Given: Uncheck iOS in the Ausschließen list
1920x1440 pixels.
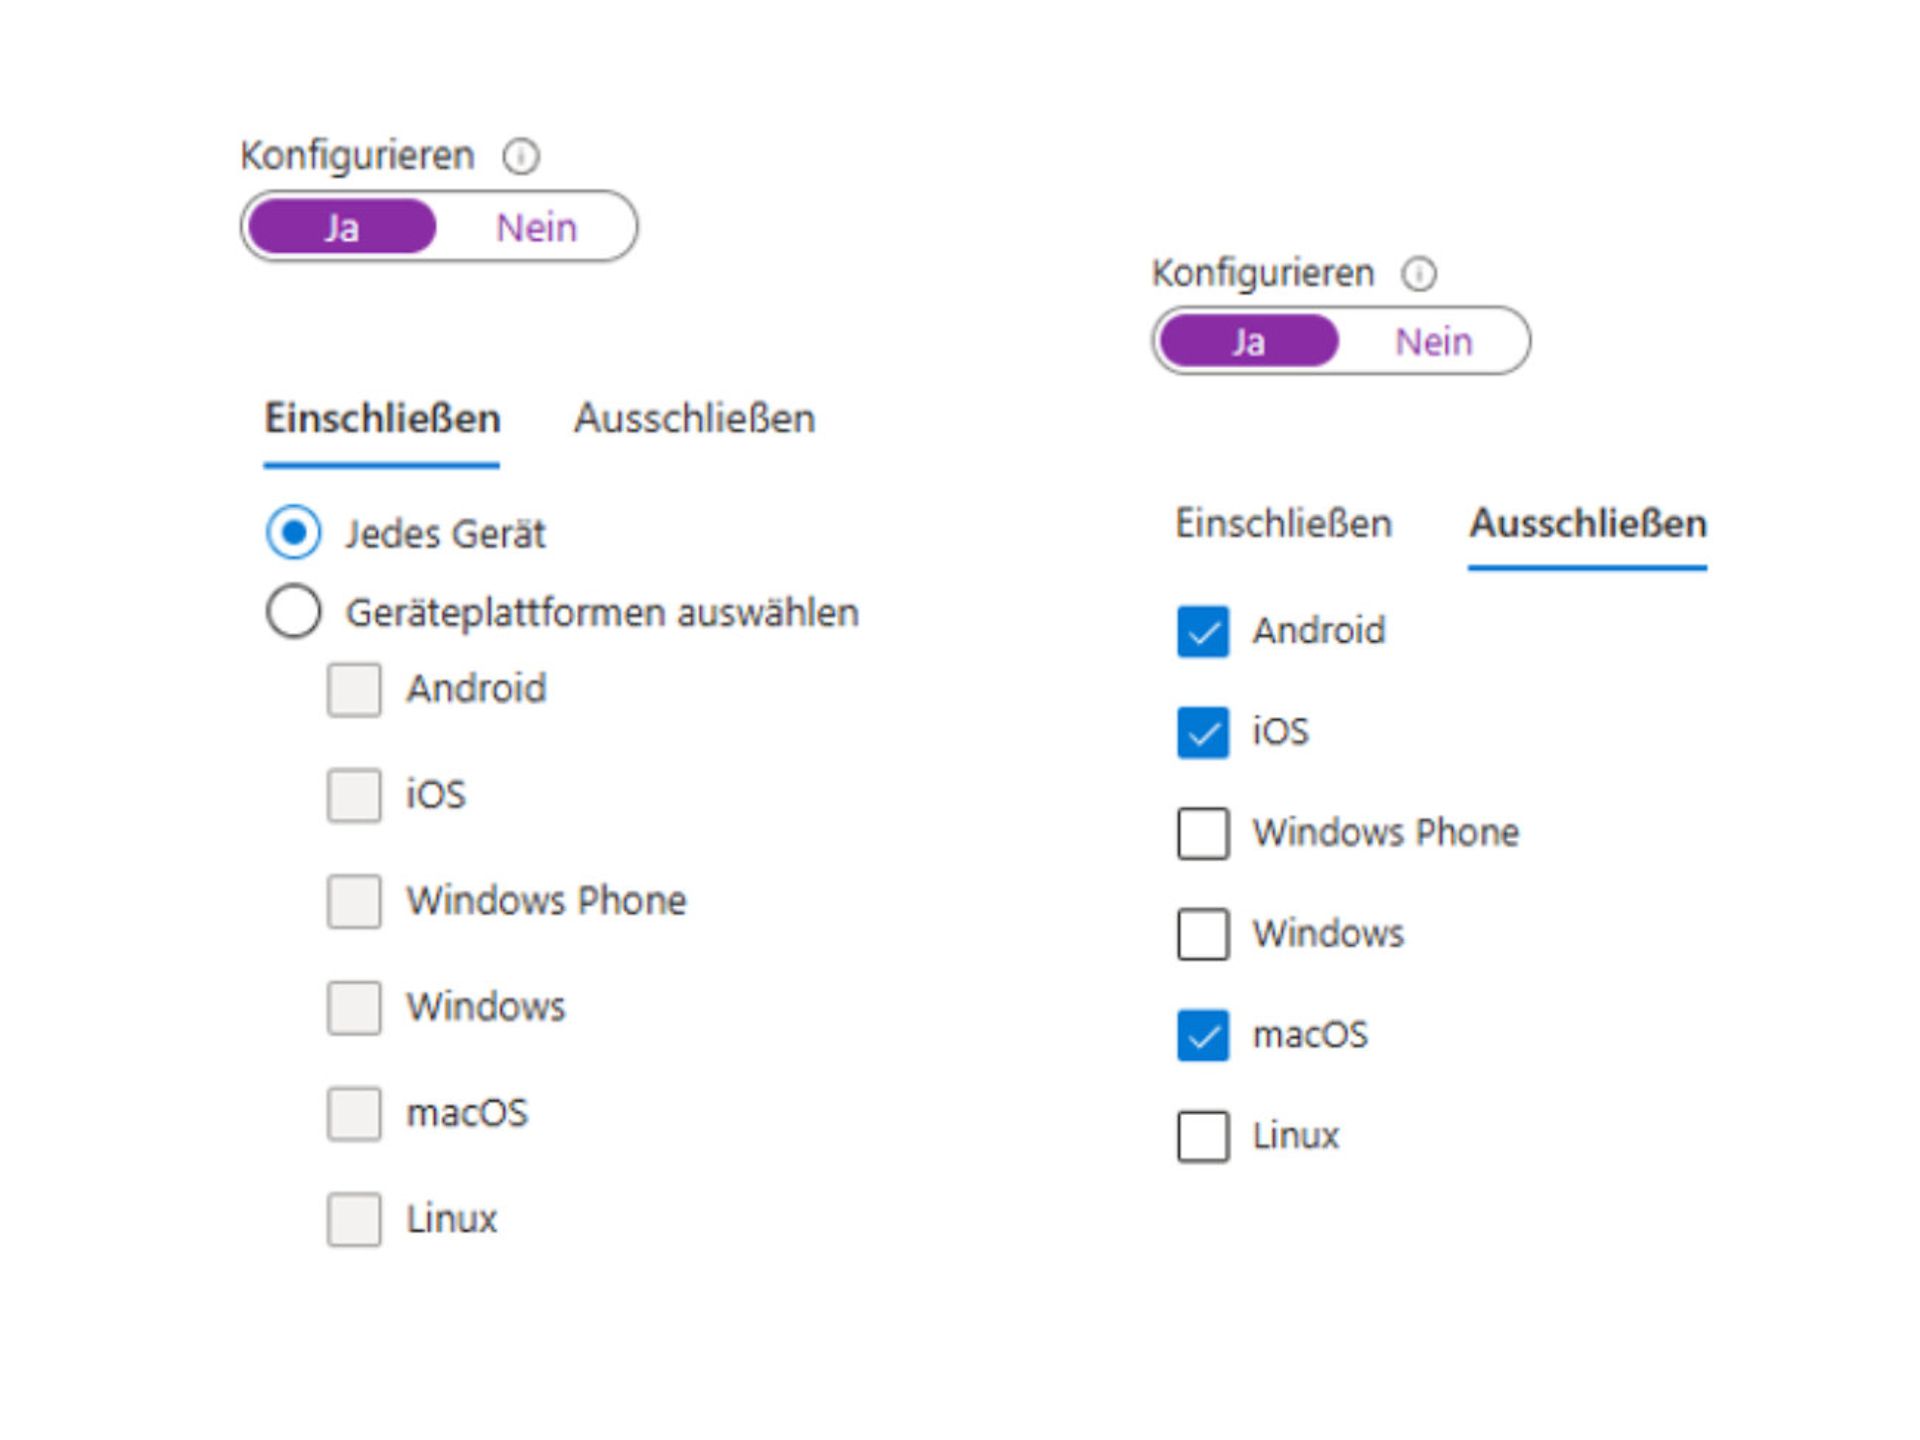Looking at the screenshot, I should pos(1203,732).
